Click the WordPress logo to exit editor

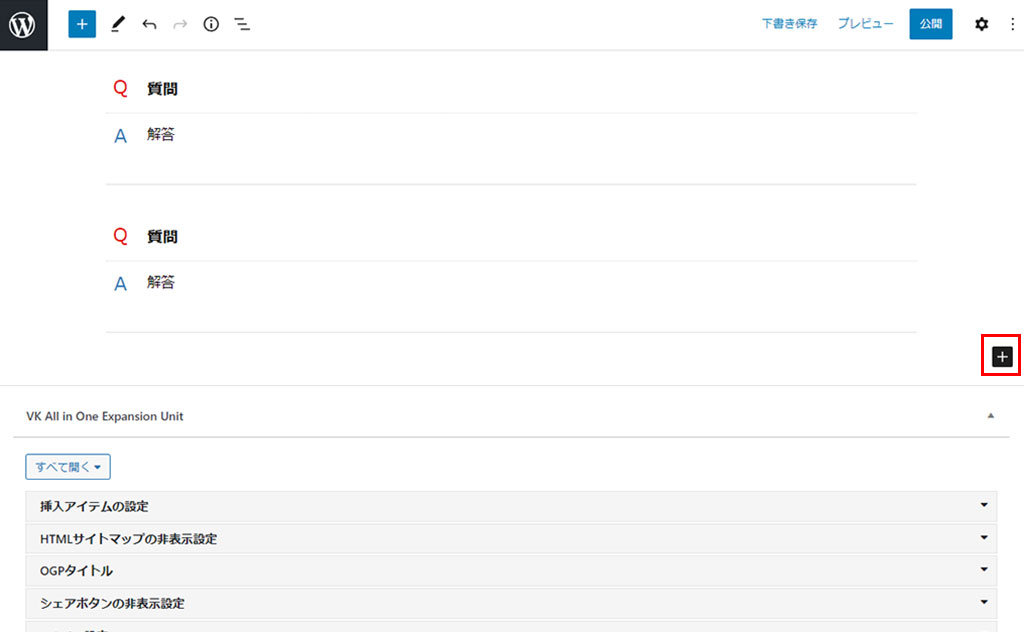click(23, 25)
